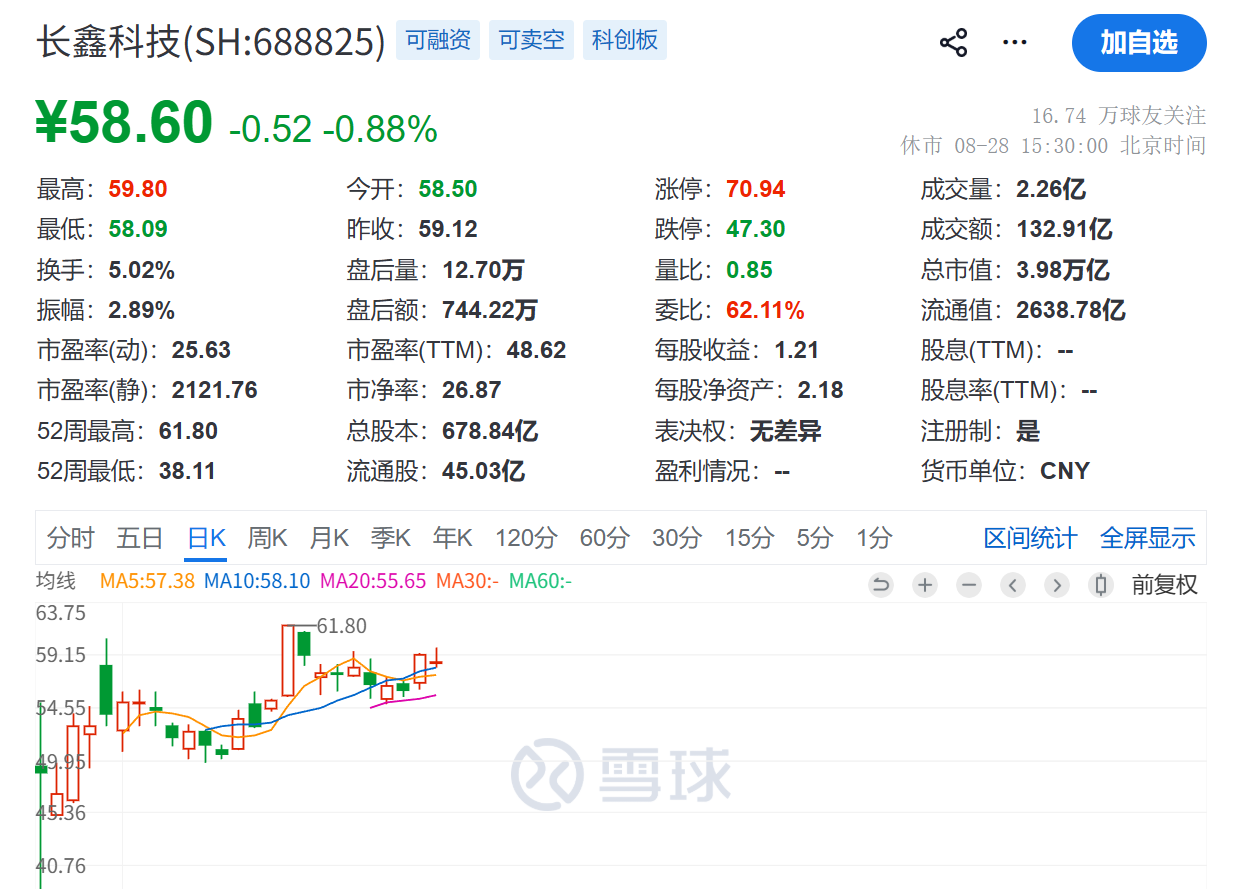Click the 16.74 万球友关注 follower count
1237x889 pixels.
(x=1119, y=115)
